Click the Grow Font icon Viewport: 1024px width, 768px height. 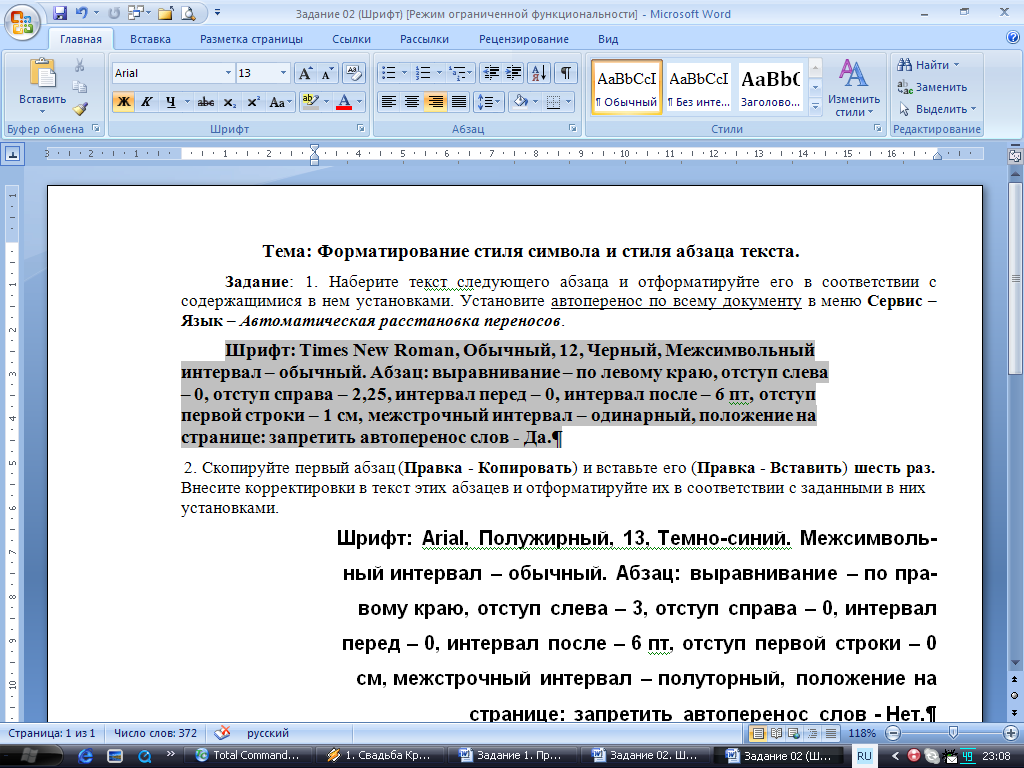click(307, 73)
